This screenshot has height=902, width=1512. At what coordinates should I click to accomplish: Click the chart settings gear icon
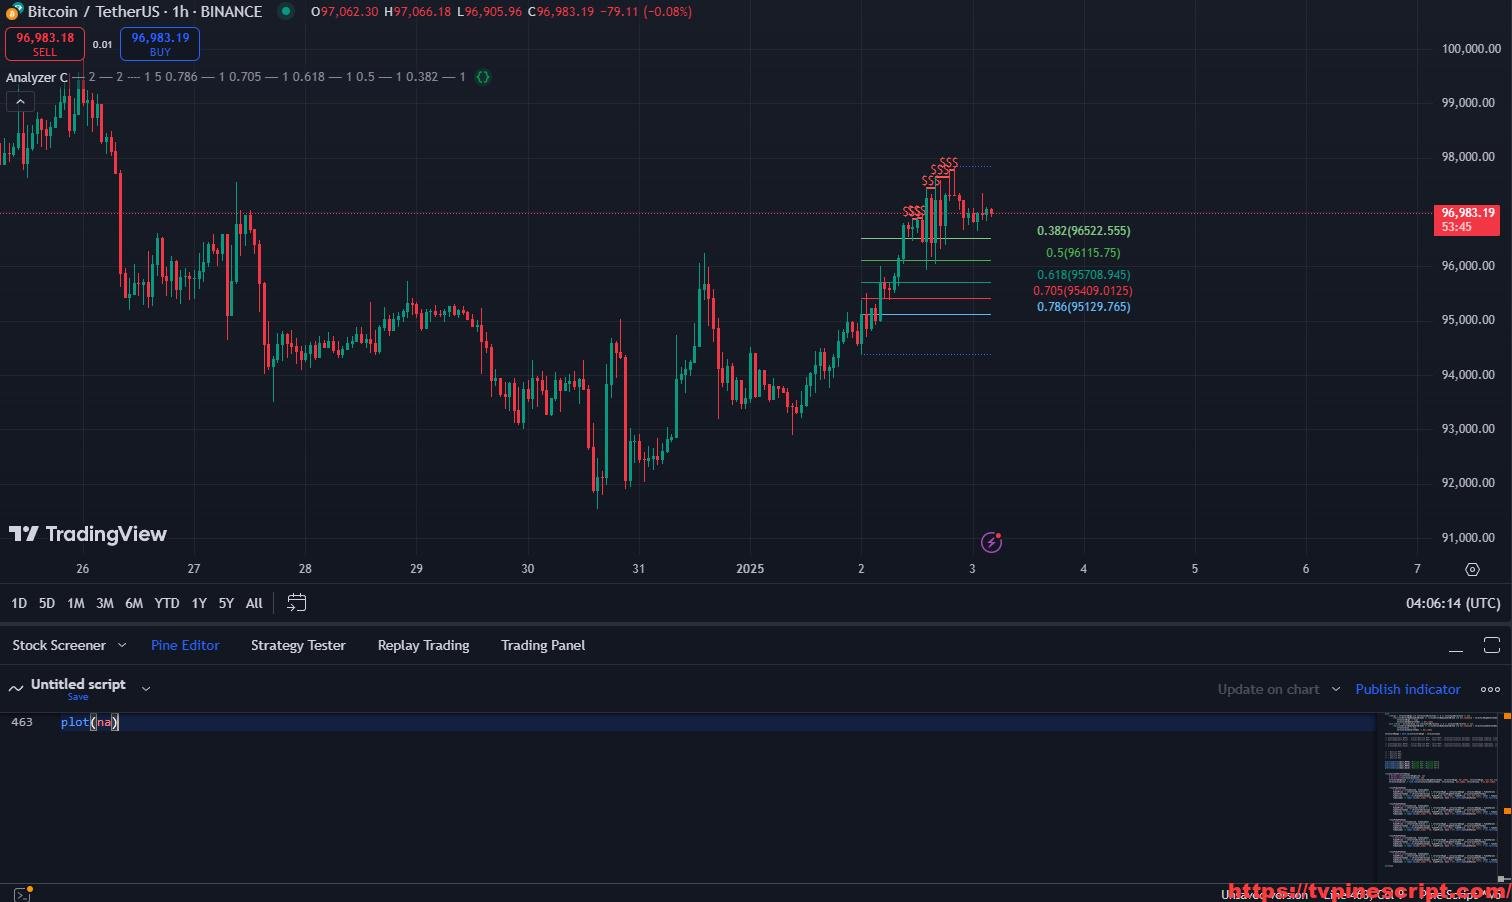tap(1472, 569)
